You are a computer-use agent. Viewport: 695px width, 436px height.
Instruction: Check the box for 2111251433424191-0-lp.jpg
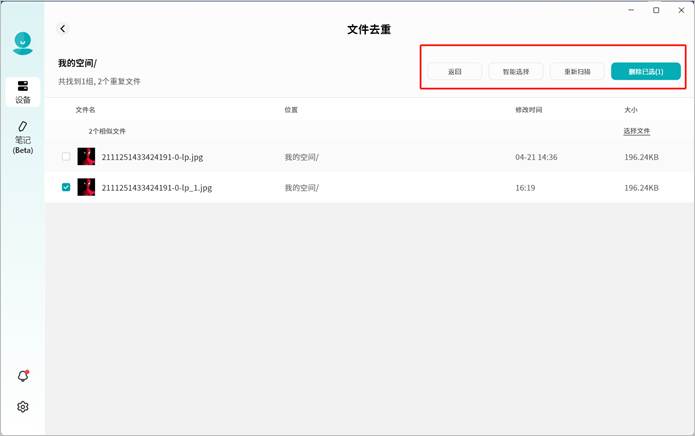click(x=66, y=157)
